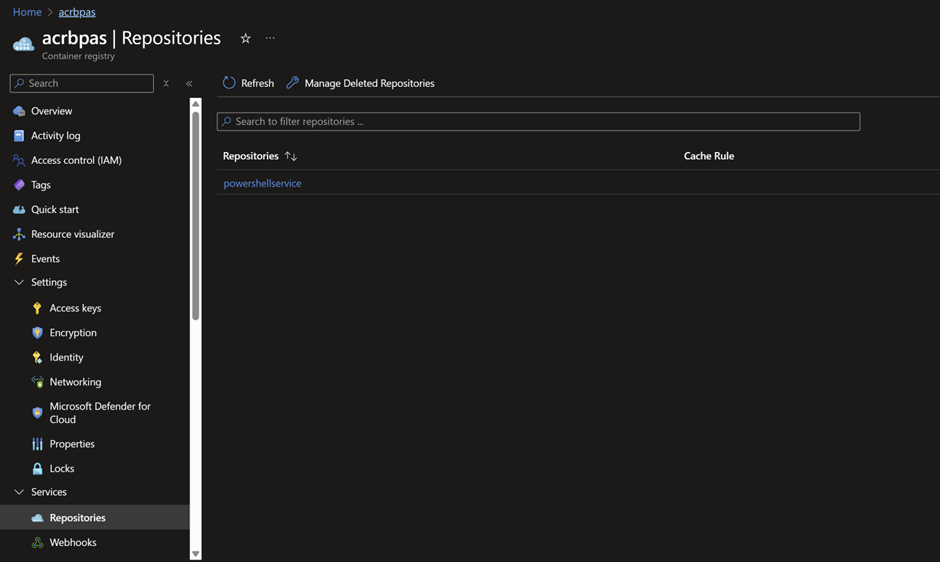Click the Encryption shield icon

coord(37,333)
